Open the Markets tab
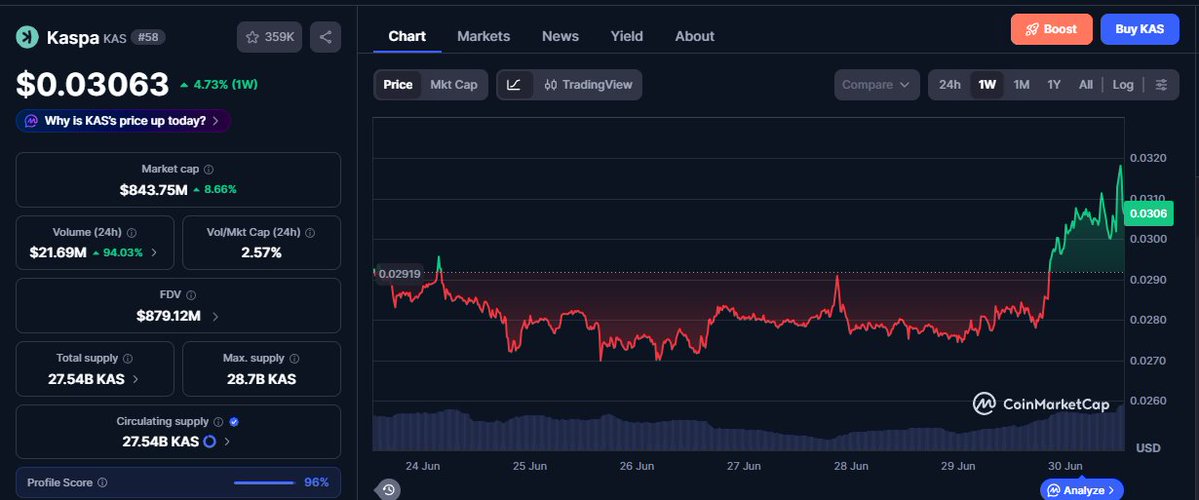 point(483,36)
